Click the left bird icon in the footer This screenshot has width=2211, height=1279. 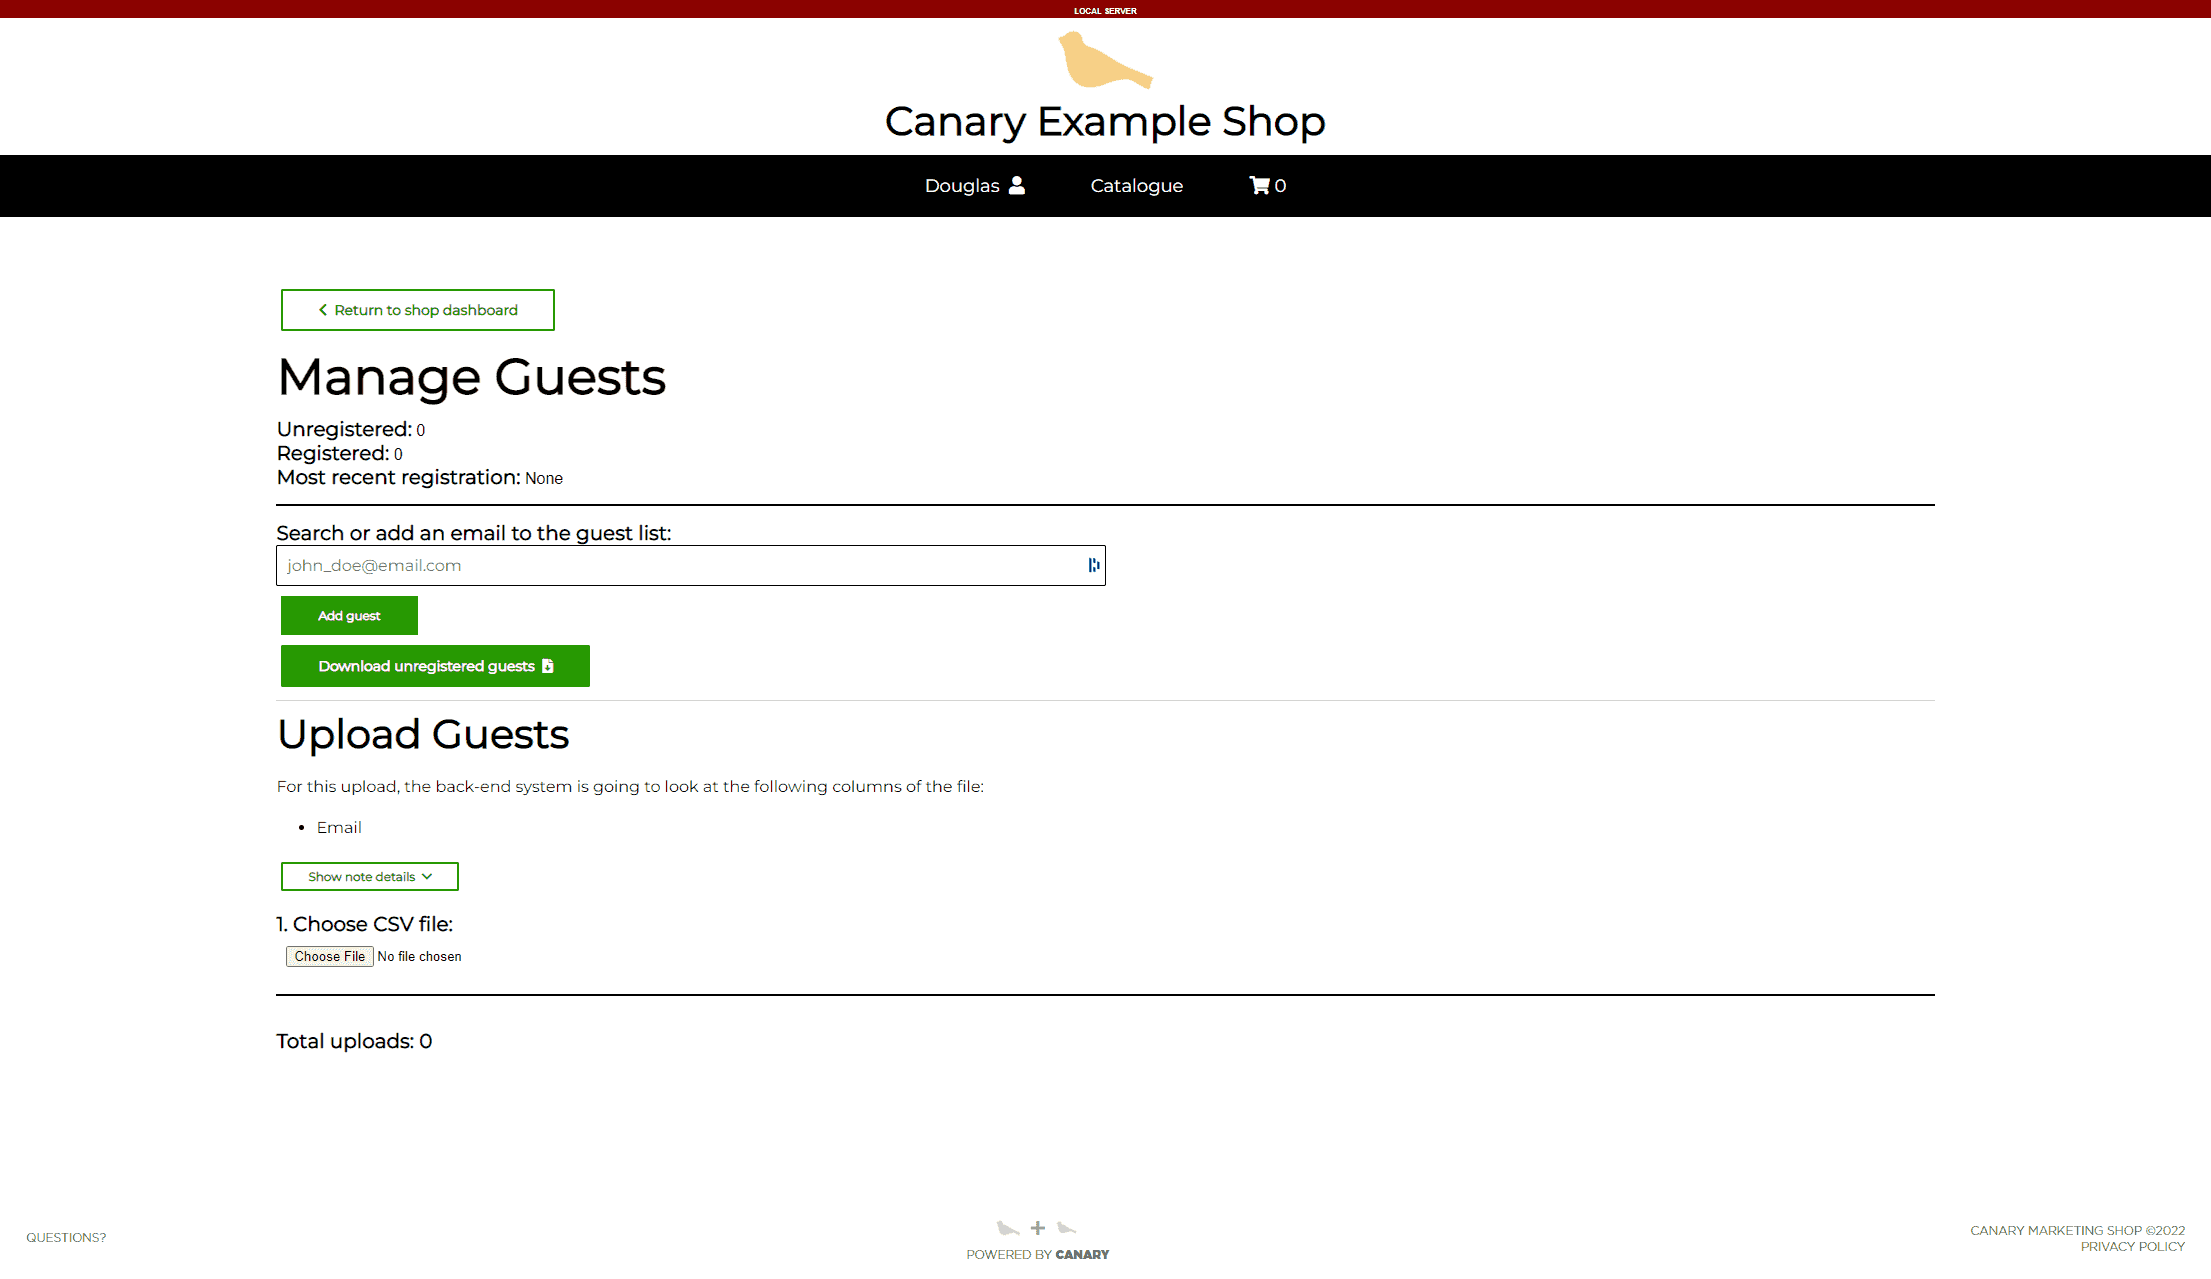[1008, 1227]
